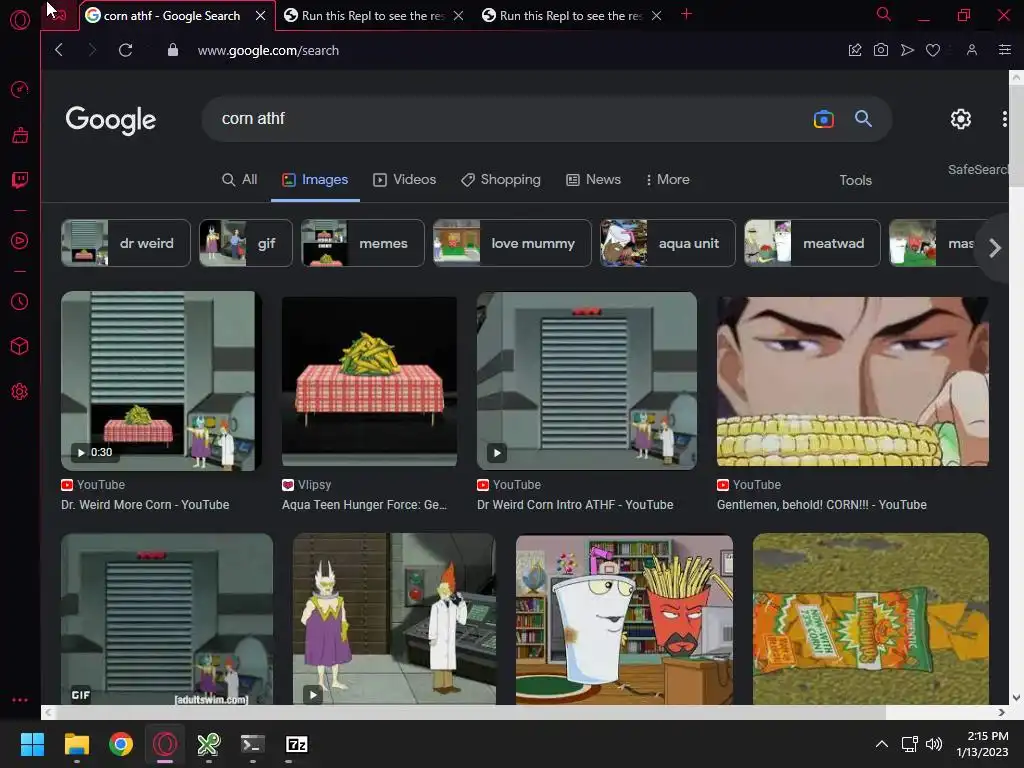The width and height of the screenshot is (1024, 768).
Task: Open the adultswim.com GIF thumbnail
Action: click(167, 619)
